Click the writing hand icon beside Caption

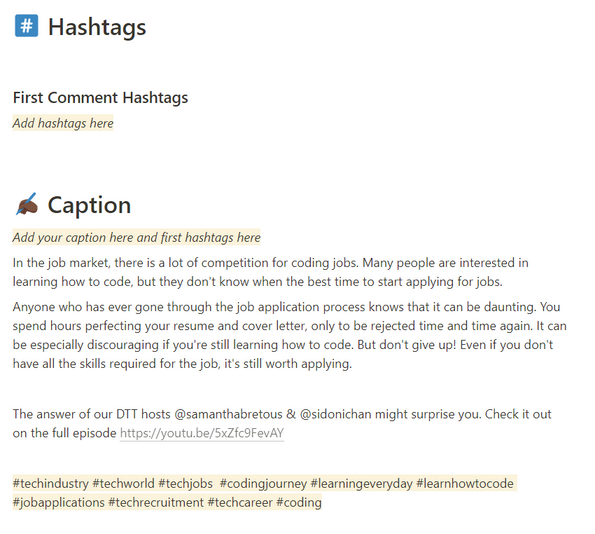tap(27, 204)
